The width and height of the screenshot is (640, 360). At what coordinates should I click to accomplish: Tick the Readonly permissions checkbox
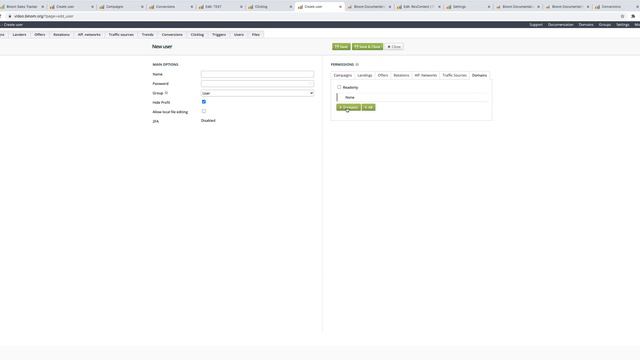[339, 87]
